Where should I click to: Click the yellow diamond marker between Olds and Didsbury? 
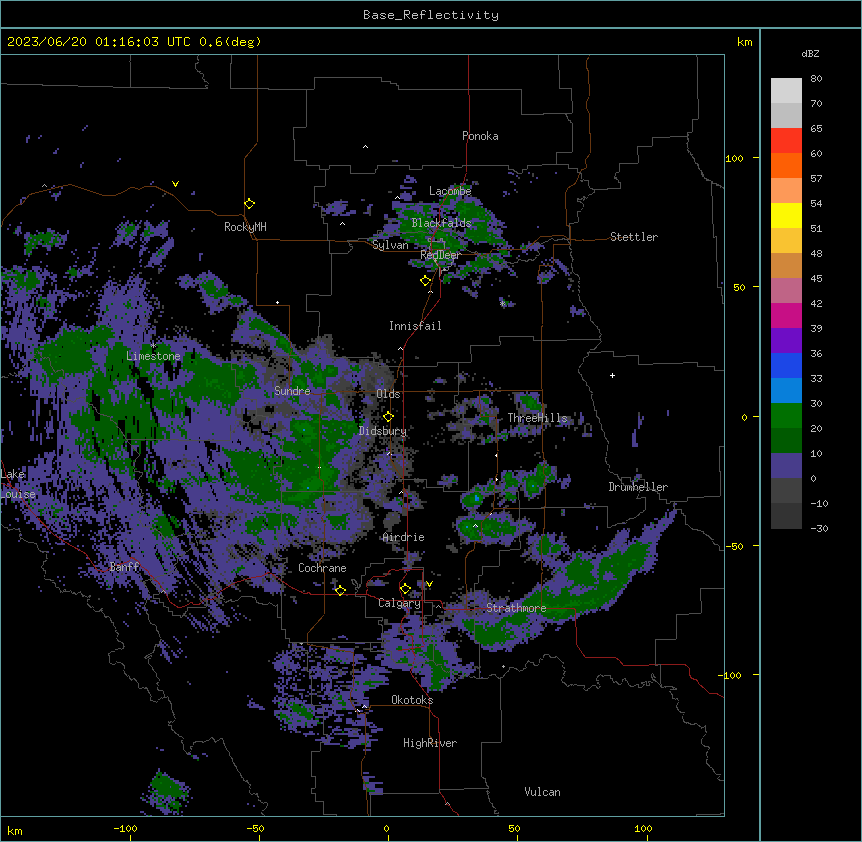click(x=388, y=417)
